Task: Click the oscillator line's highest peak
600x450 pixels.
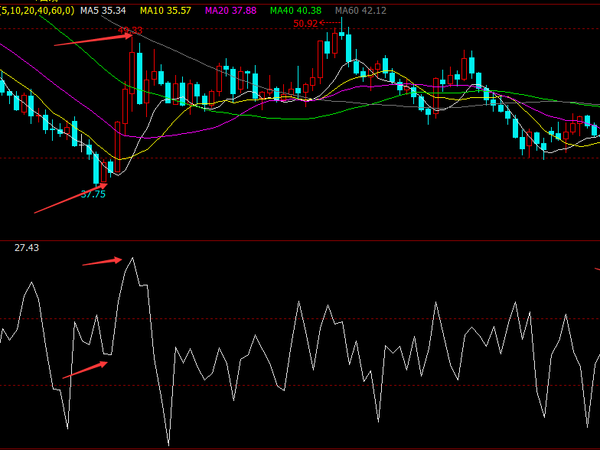Action: (132, 258)
